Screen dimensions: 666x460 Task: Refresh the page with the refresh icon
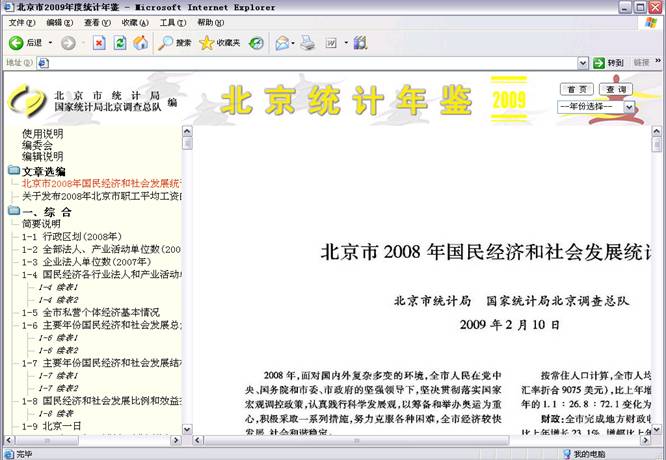120,43
